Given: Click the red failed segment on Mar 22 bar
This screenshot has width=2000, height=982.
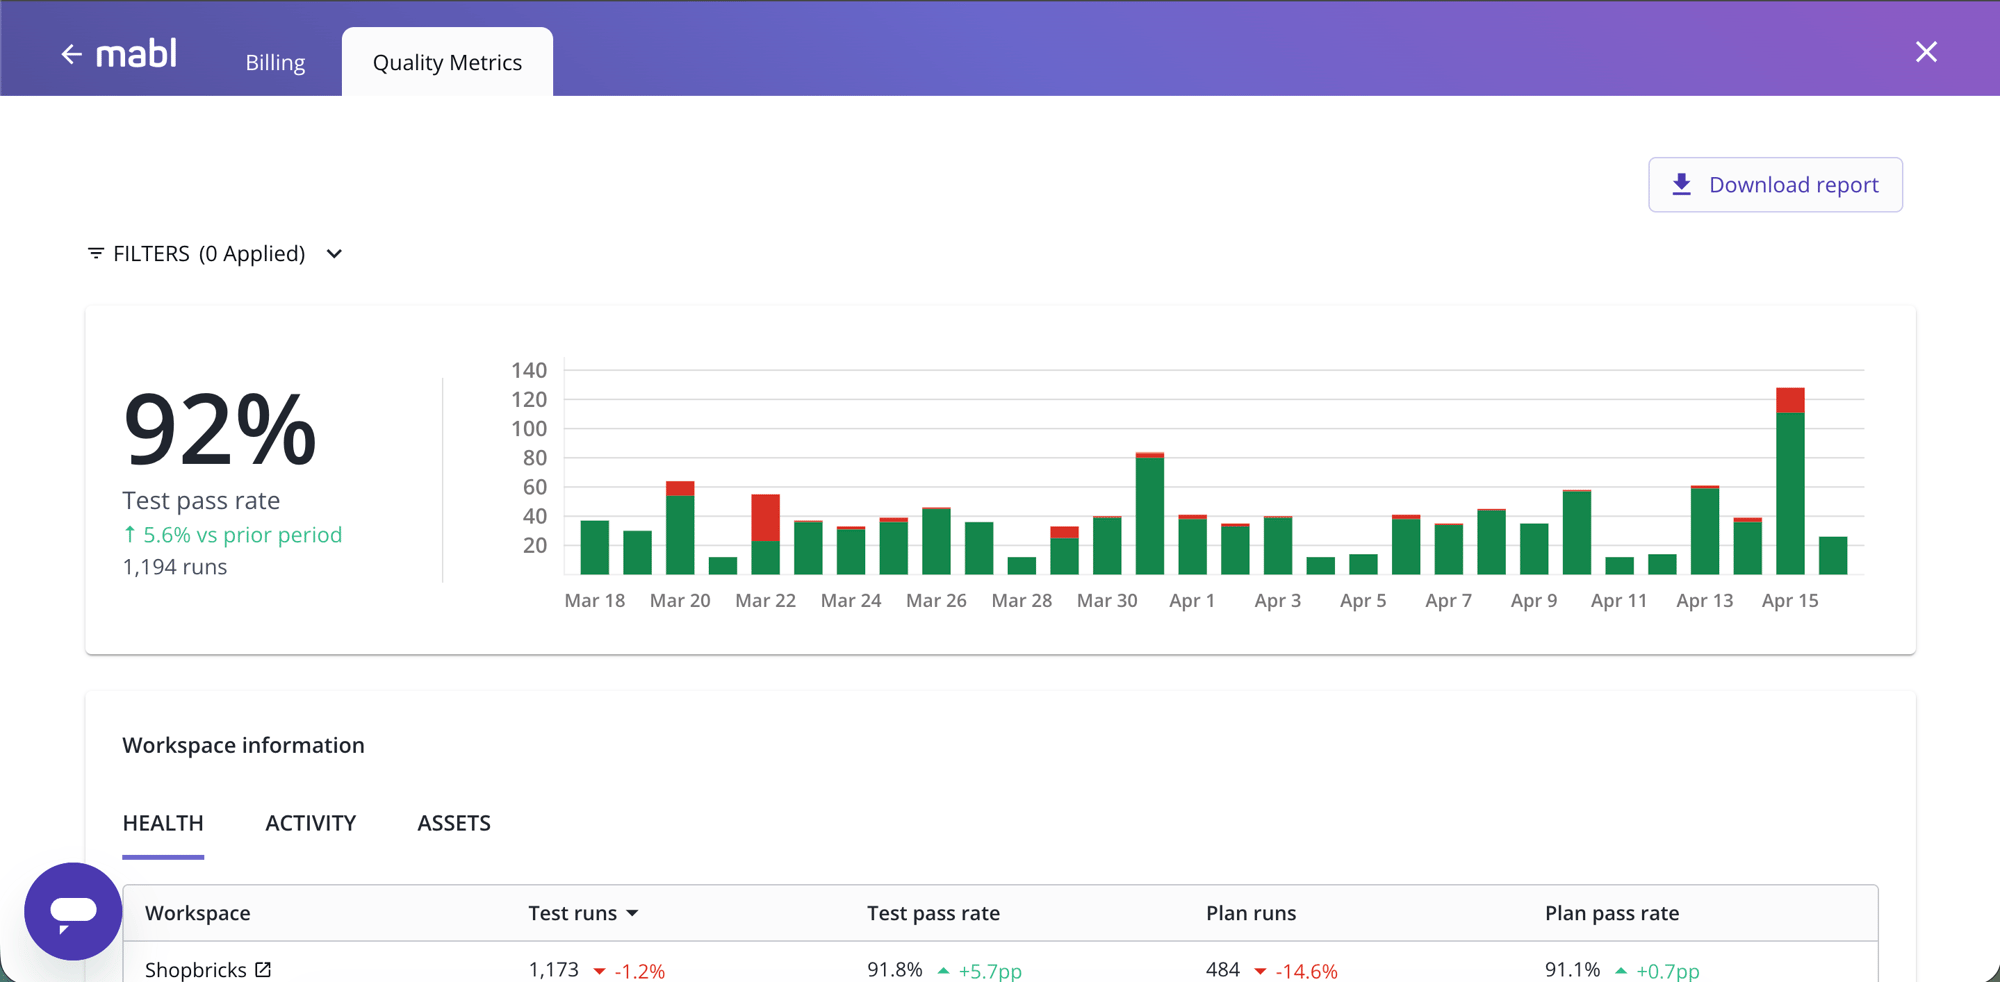Looking at the screenshot, I should [x=765, y=517].
